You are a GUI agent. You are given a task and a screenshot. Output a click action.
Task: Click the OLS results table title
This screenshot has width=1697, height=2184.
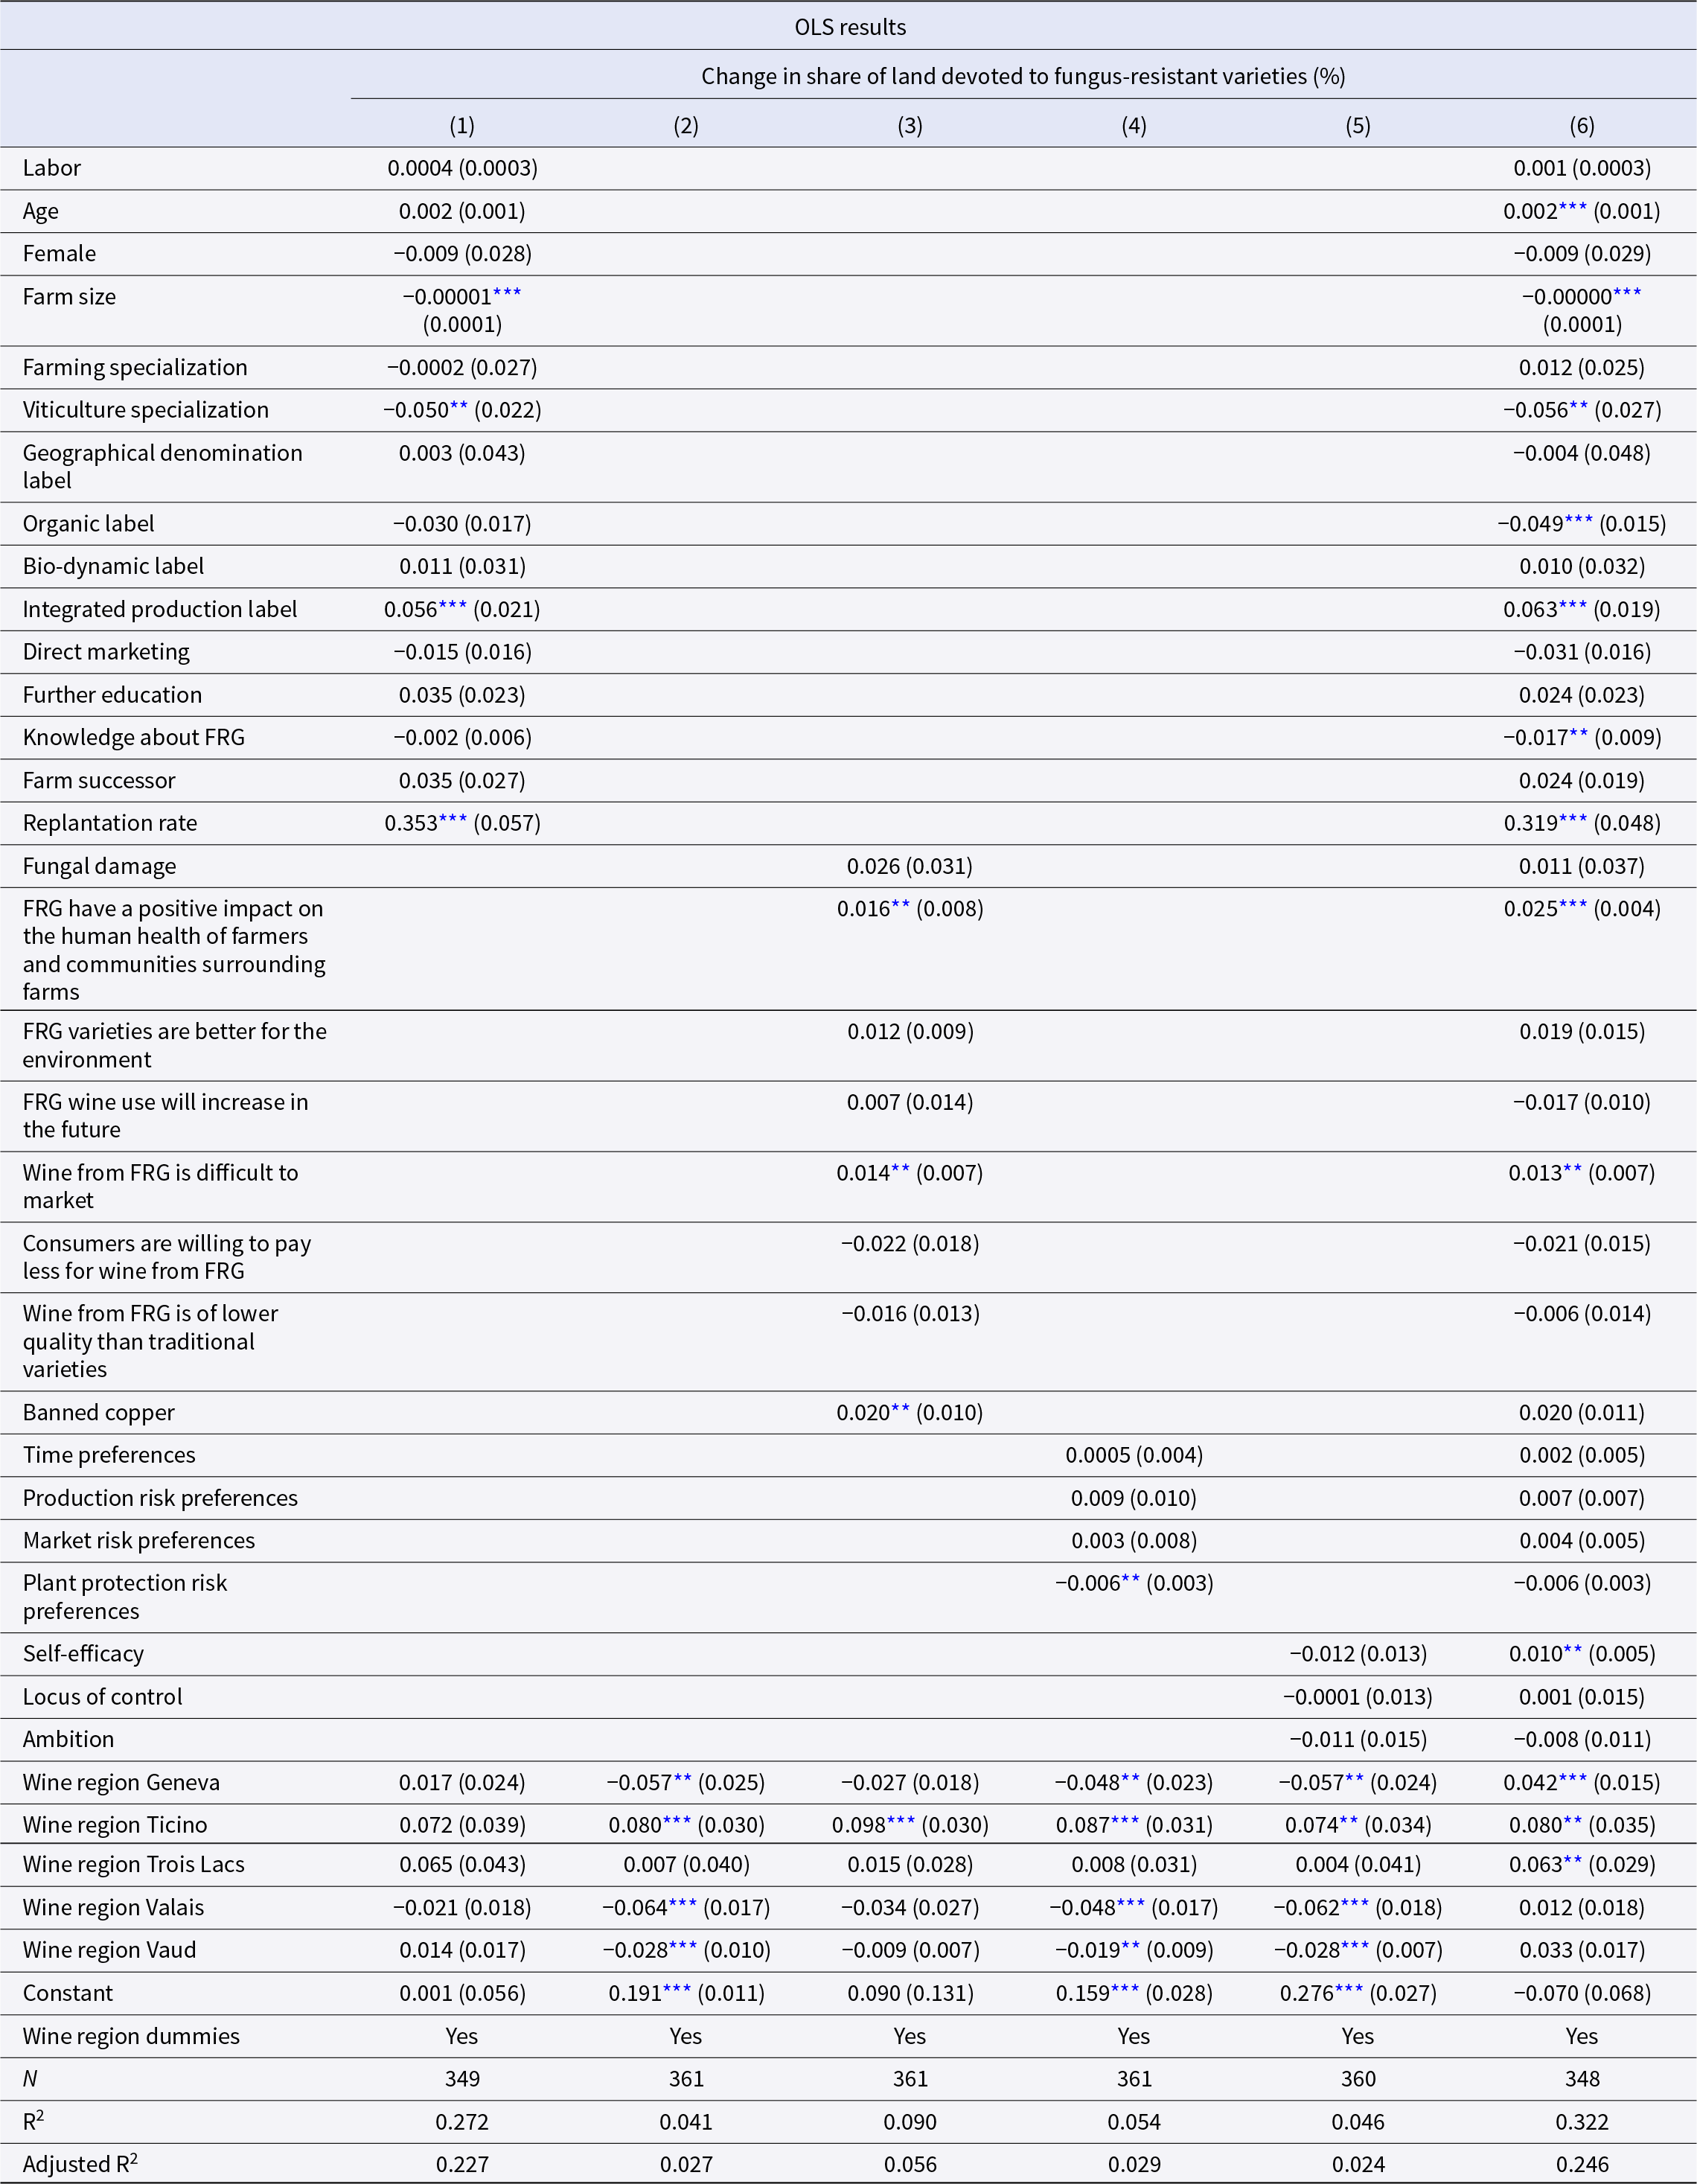849,27
